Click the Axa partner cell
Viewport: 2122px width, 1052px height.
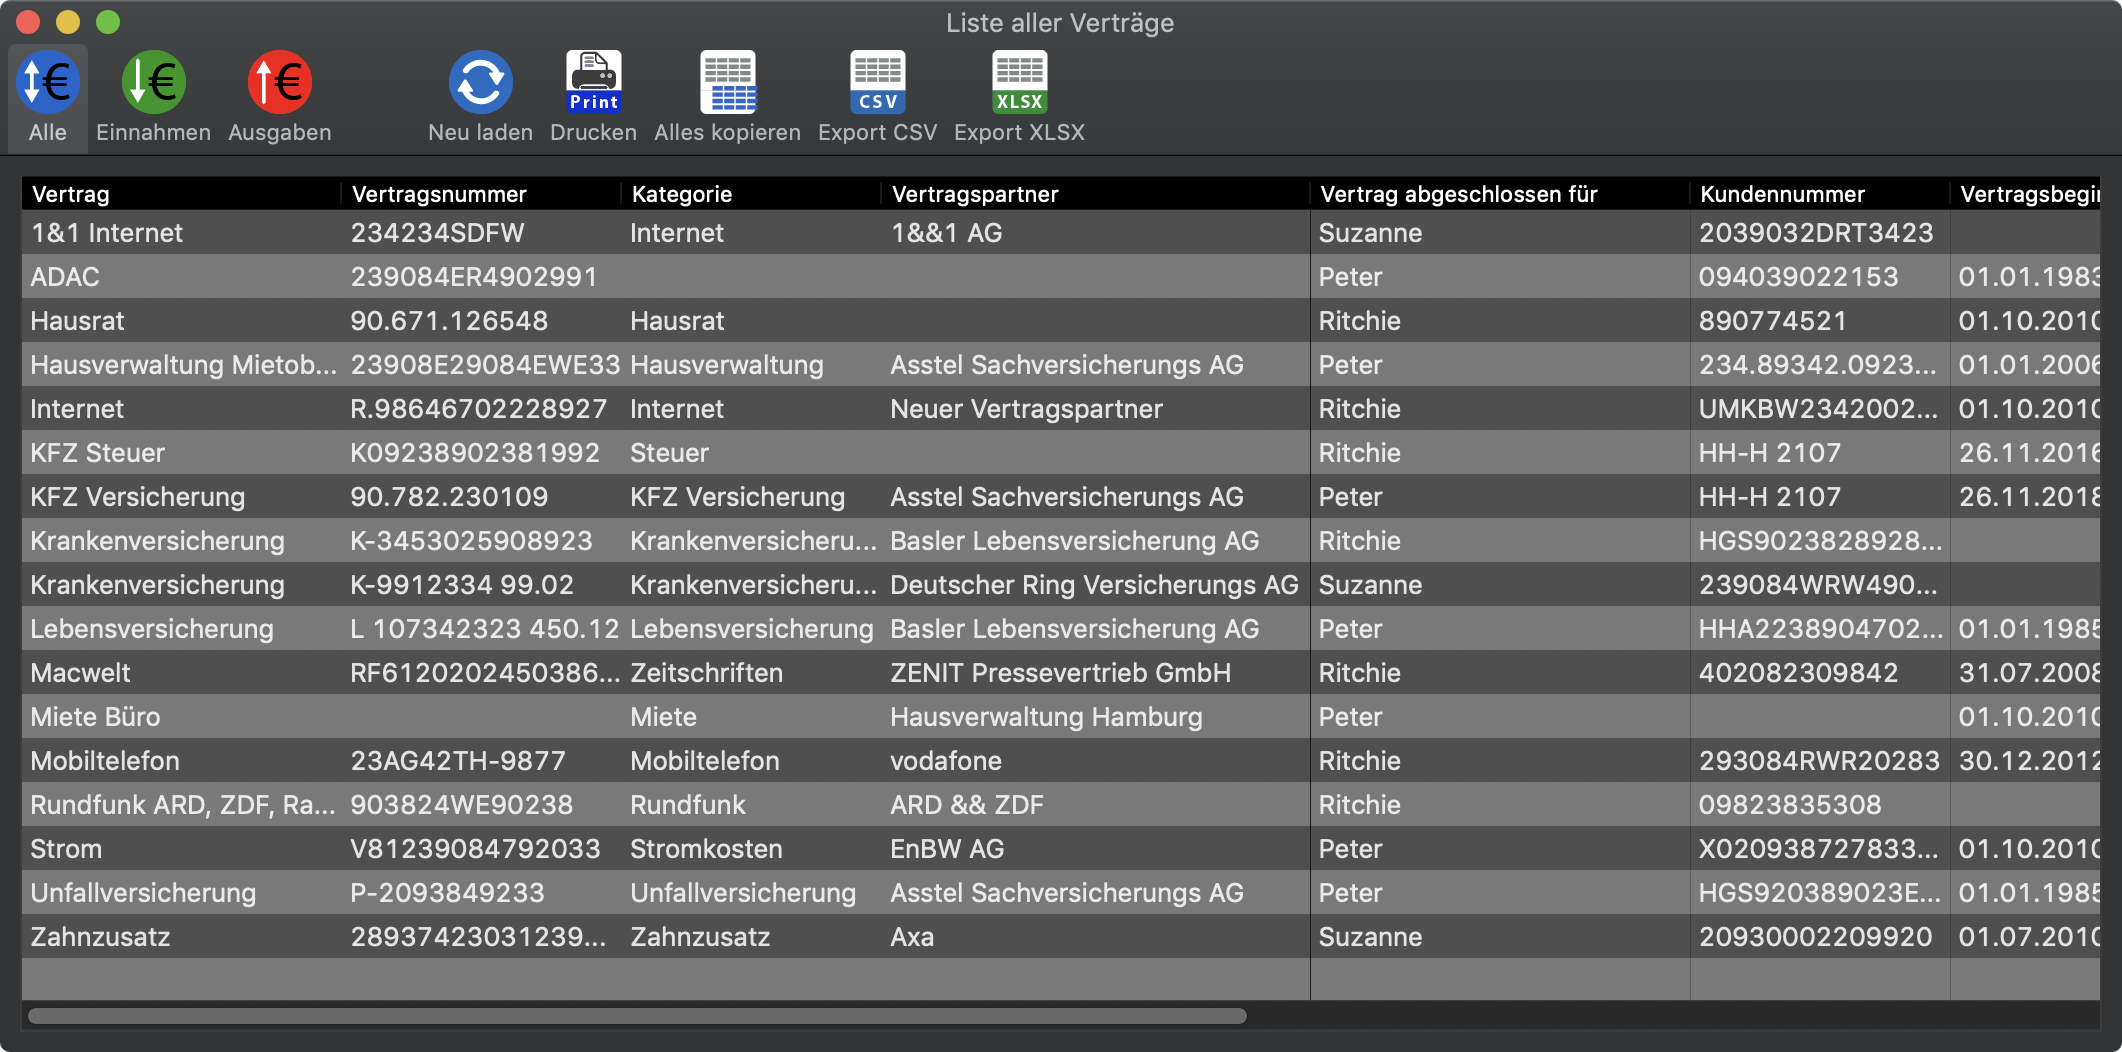tap(912, 937)
